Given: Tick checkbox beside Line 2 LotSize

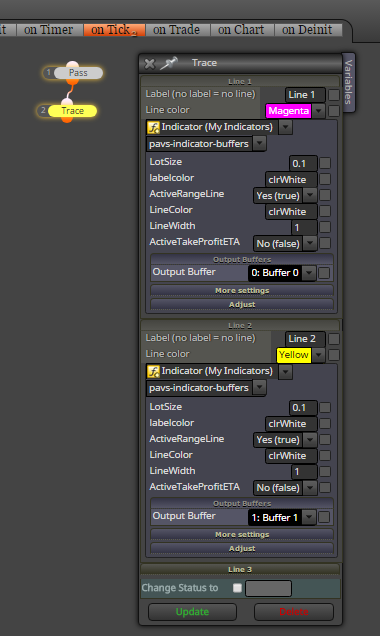Looking at the screenshot, I should 325,407.
